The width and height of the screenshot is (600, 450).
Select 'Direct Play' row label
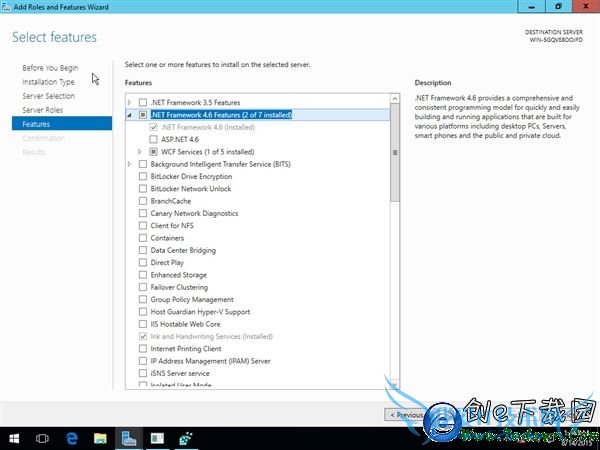(167, 262)
